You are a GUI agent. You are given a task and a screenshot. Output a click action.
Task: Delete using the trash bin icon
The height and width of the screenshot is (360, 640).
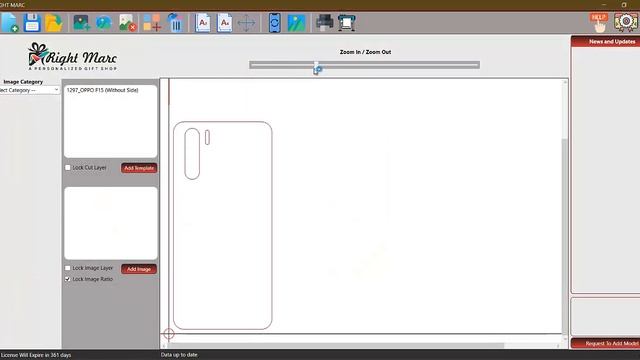tap(175, 22)
